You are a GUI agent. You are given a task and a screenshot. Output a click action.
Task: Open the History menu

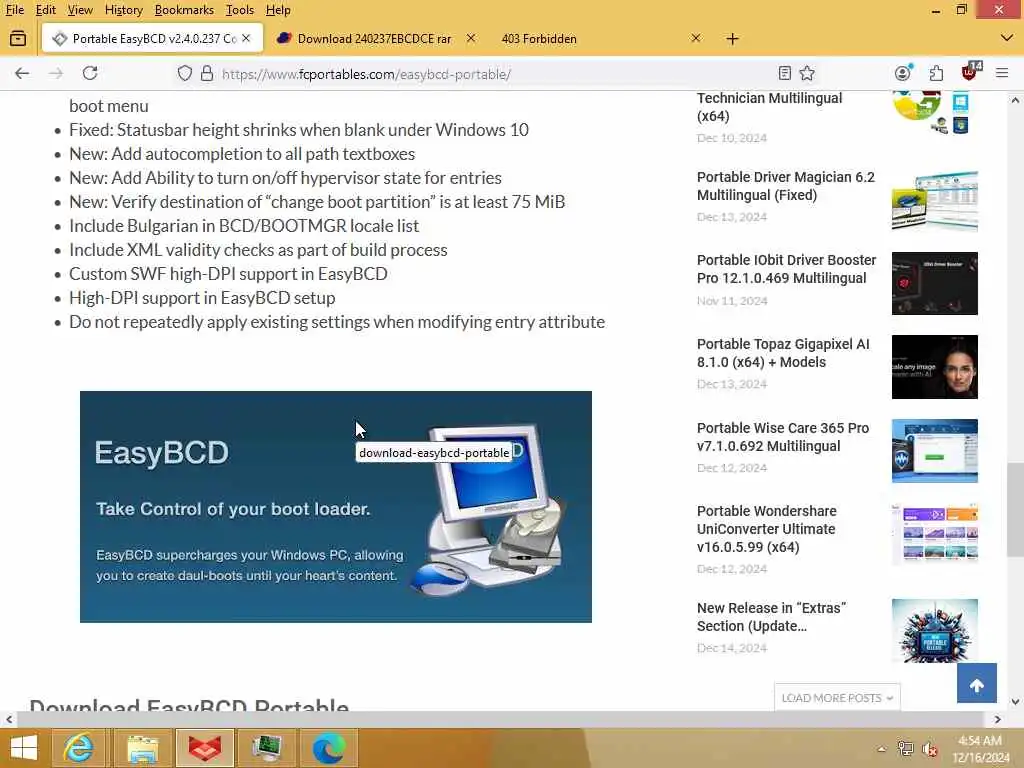pos(123,10)
